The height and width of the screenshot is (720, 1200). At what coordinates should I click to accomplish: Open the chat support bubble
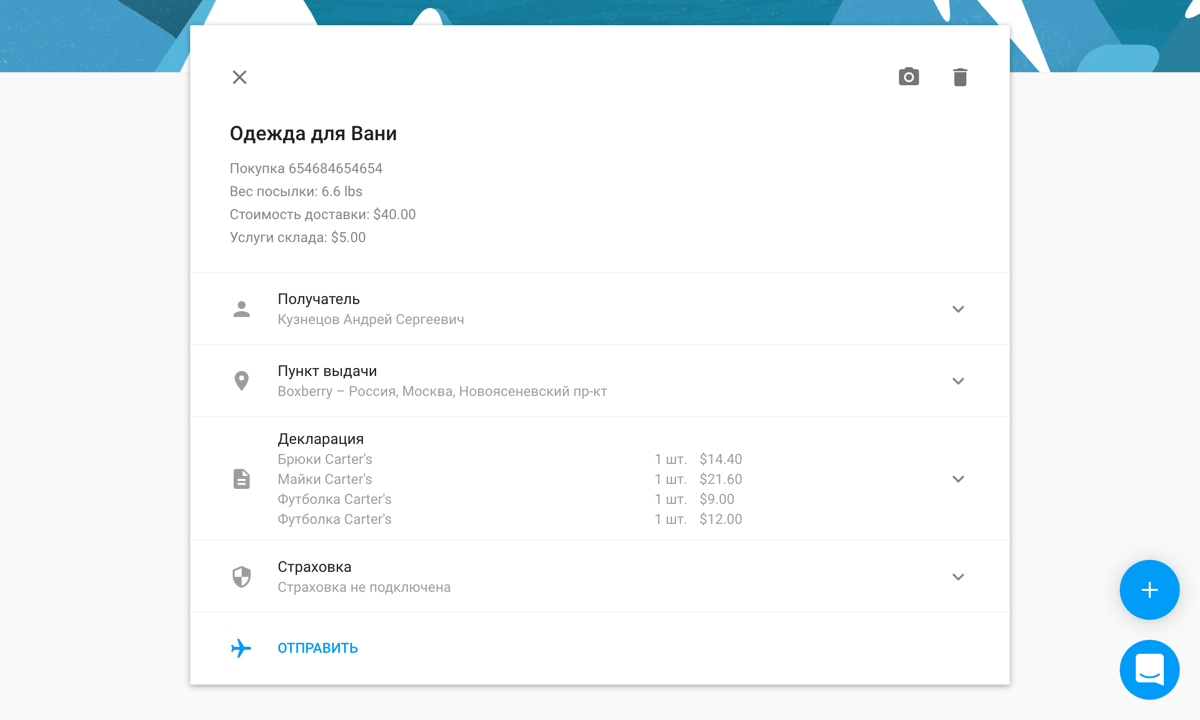[1149, 669]
